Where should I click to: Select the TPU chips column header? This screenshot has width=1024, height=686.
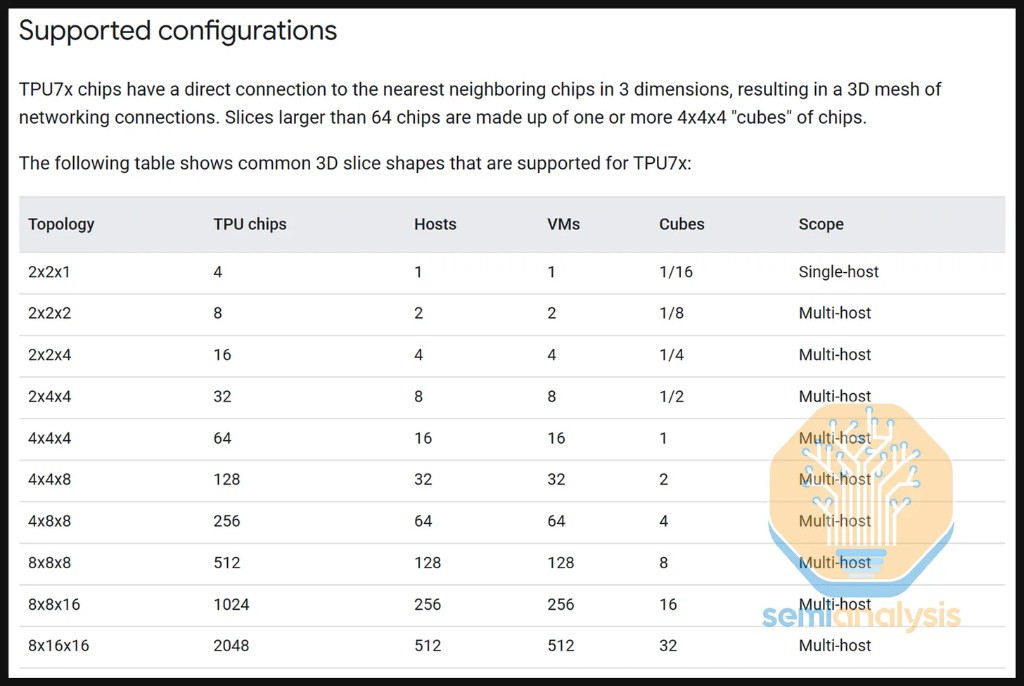tap(250, 224)
